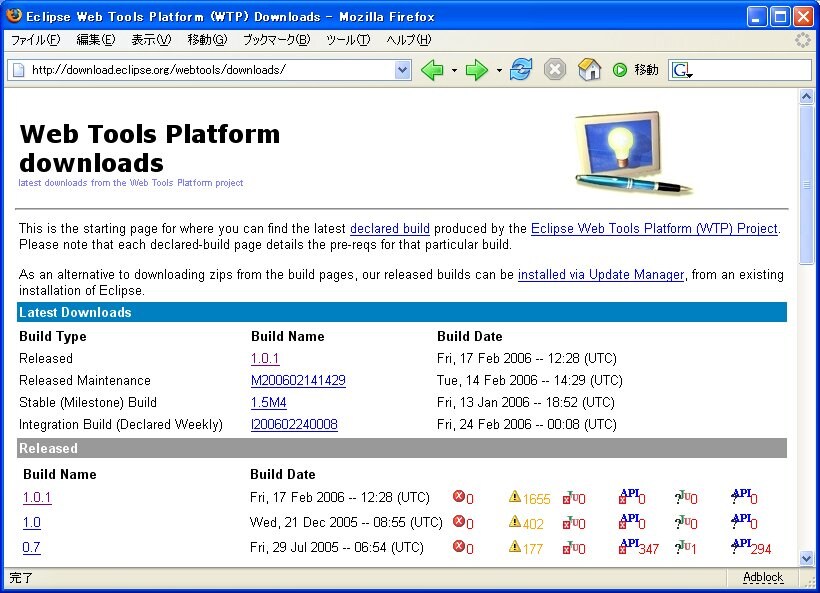Open the Forward button history dropdown arrow
Screen dimensions: 820x593
tap(499, 70)
